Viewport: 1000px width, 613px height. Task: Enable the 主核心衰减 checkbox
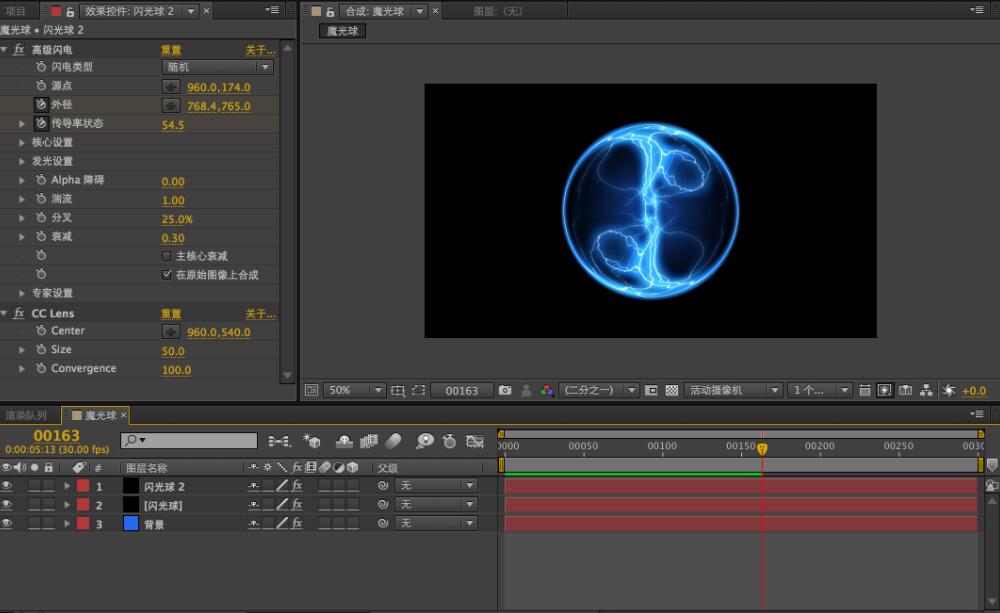166,256
